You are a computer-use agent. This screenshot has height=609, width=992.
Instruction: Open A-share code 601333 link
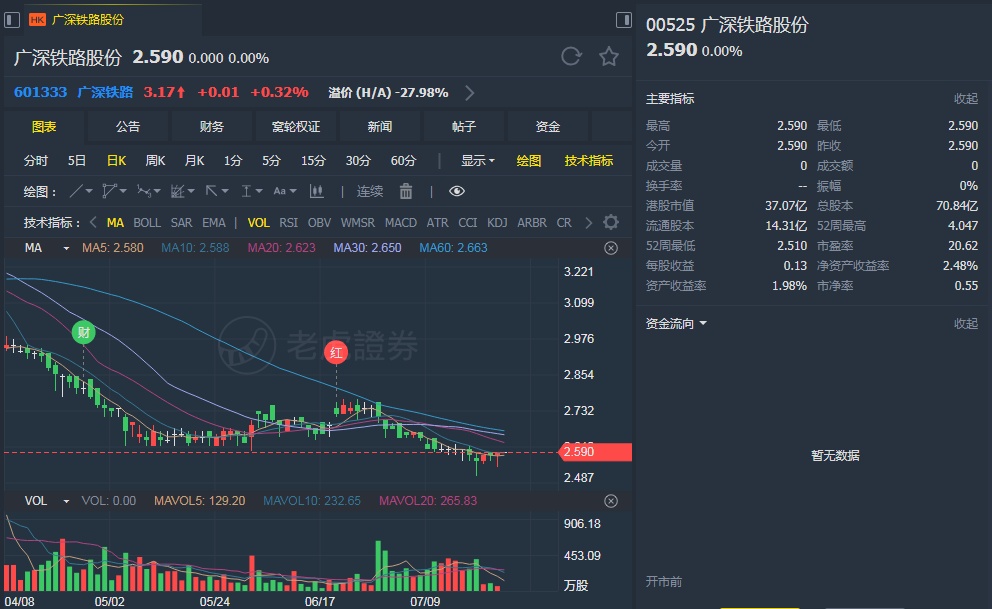click(x=40, y=92)
